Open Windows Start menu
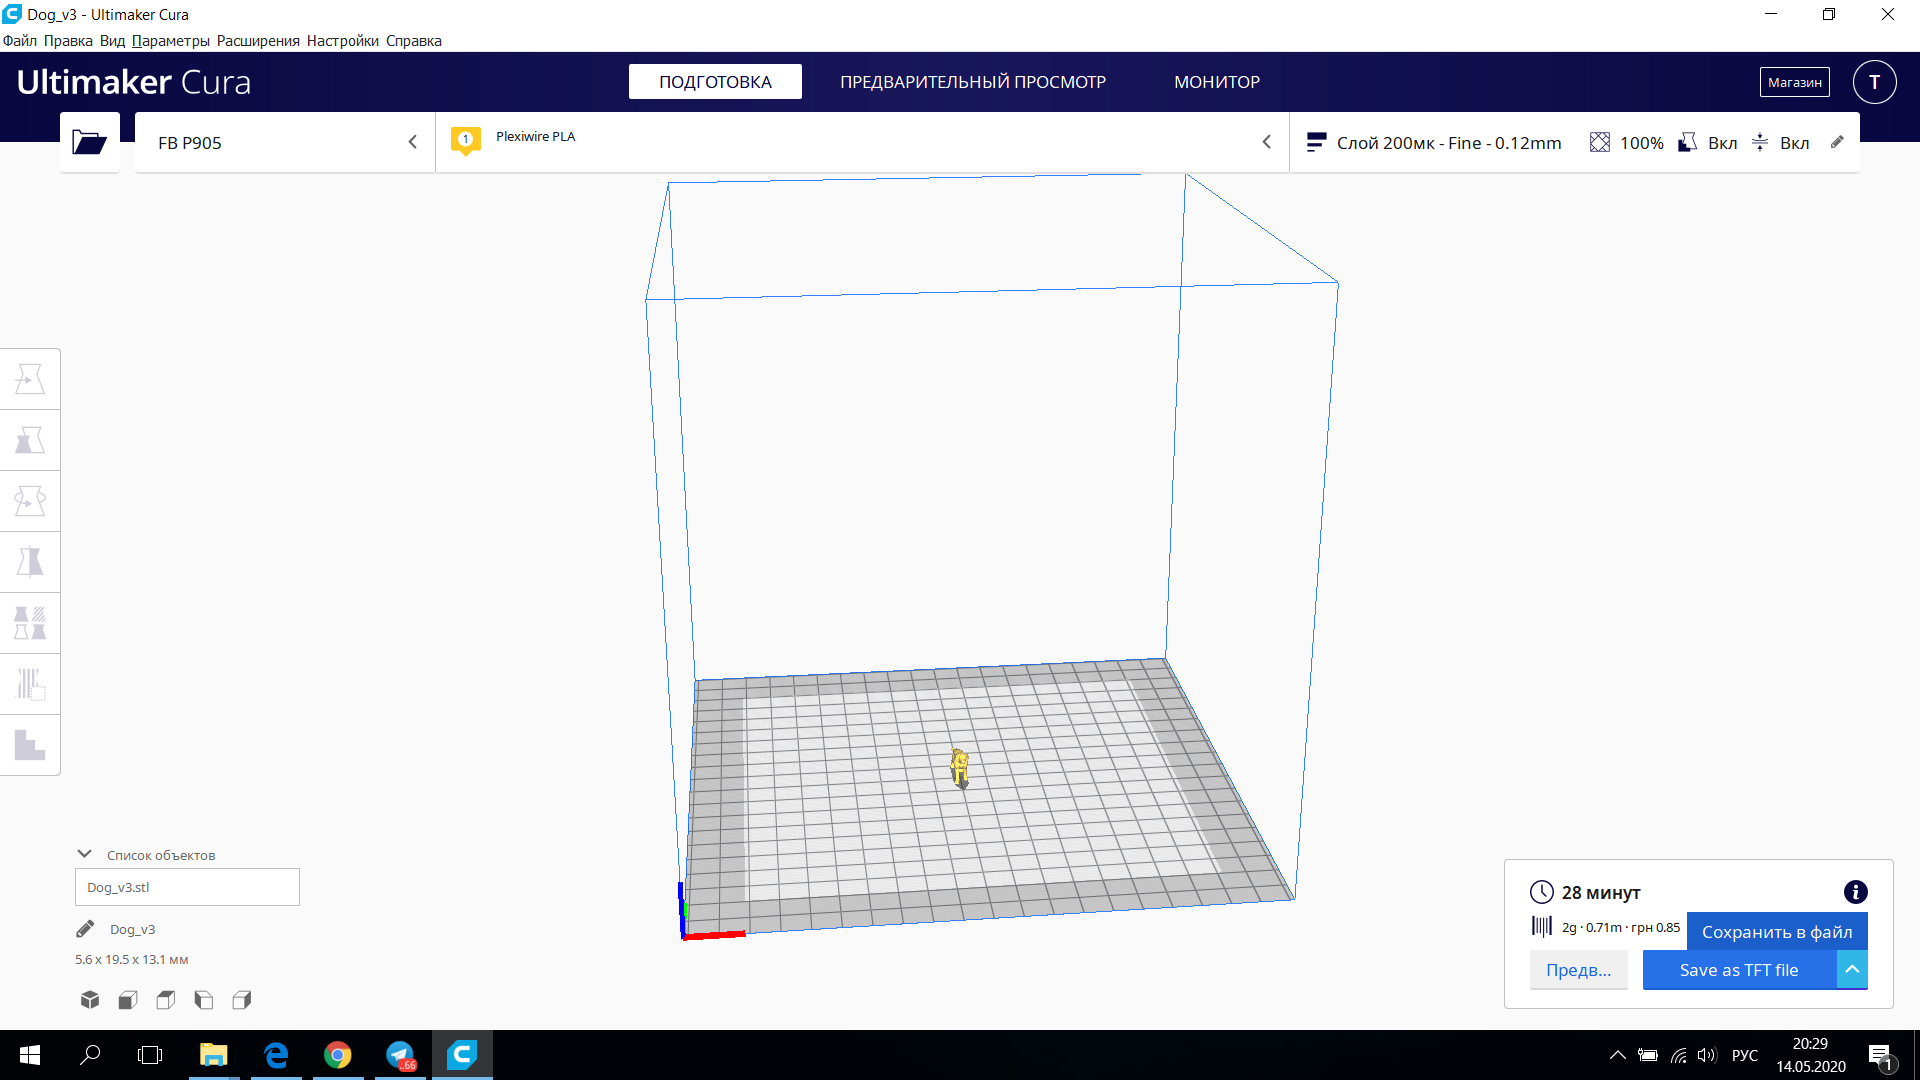Image resolution: width=1920 pixels, height=1080 pixels. (x=30, y=1055)
